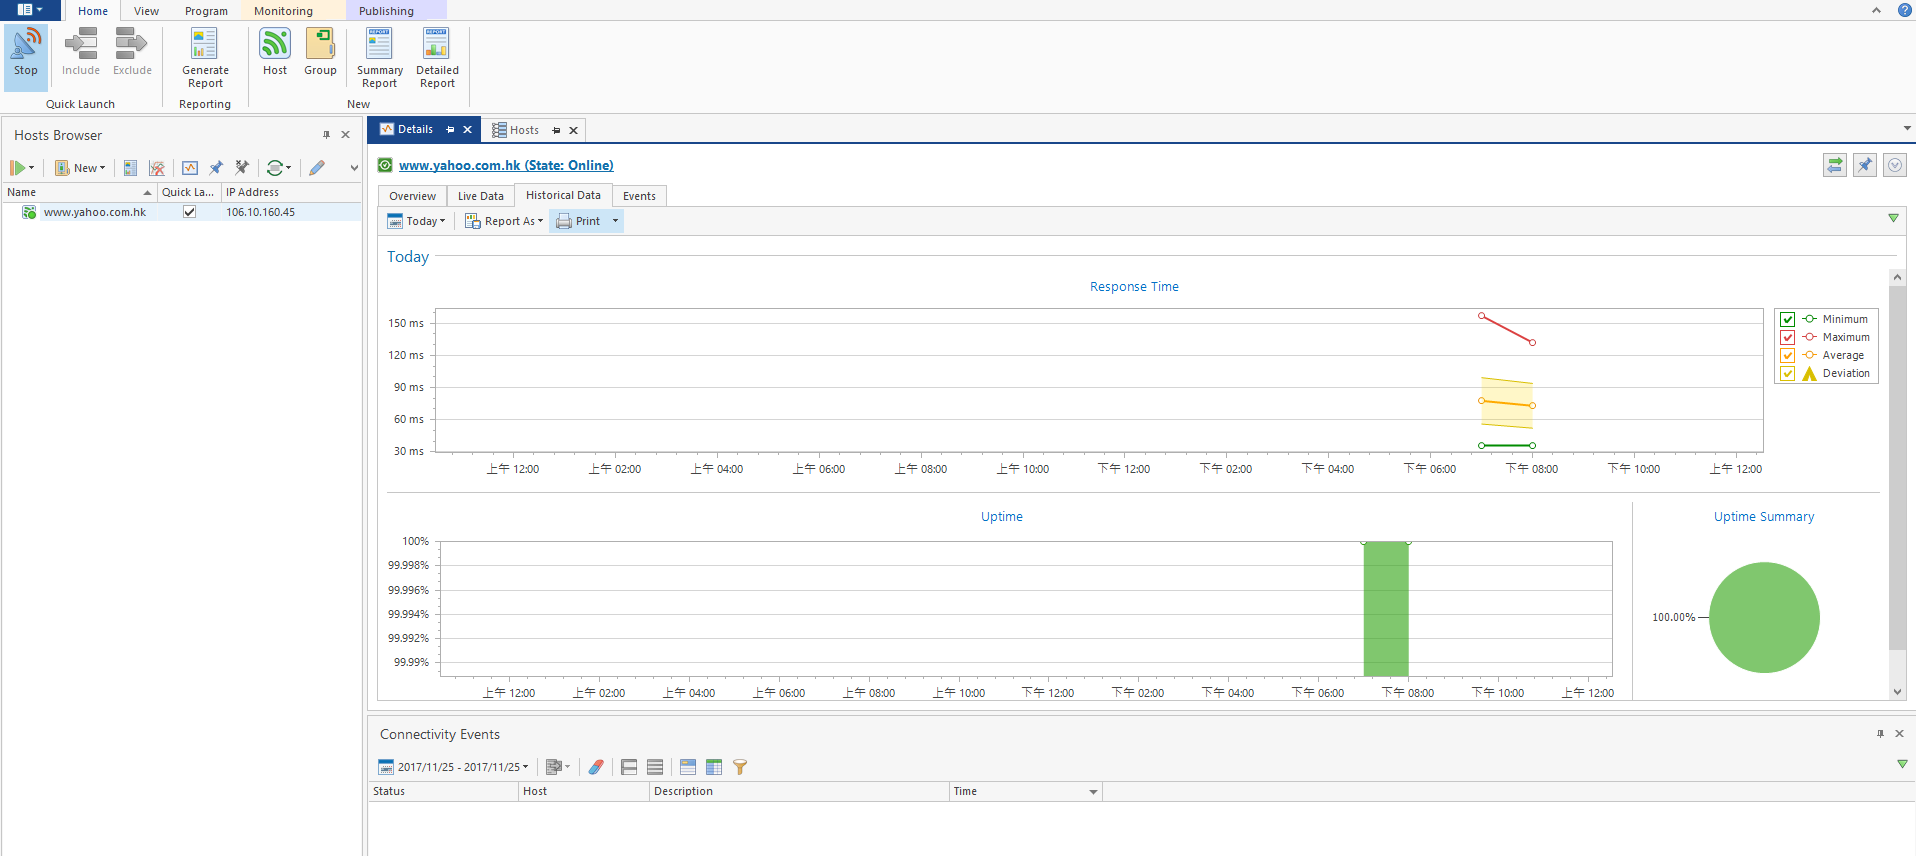This screenshot has height=856, width=1916.
Task: Open the Today period dropdown
Action: 417,221
